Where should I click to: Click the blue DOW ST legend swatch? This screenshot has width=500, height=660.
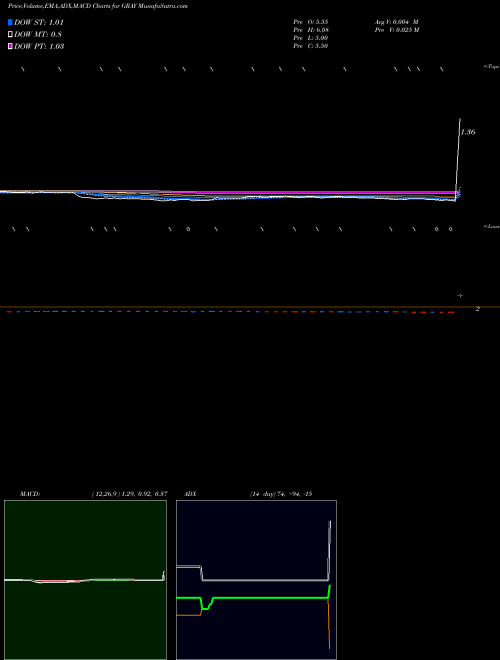[x=10, y=22]
